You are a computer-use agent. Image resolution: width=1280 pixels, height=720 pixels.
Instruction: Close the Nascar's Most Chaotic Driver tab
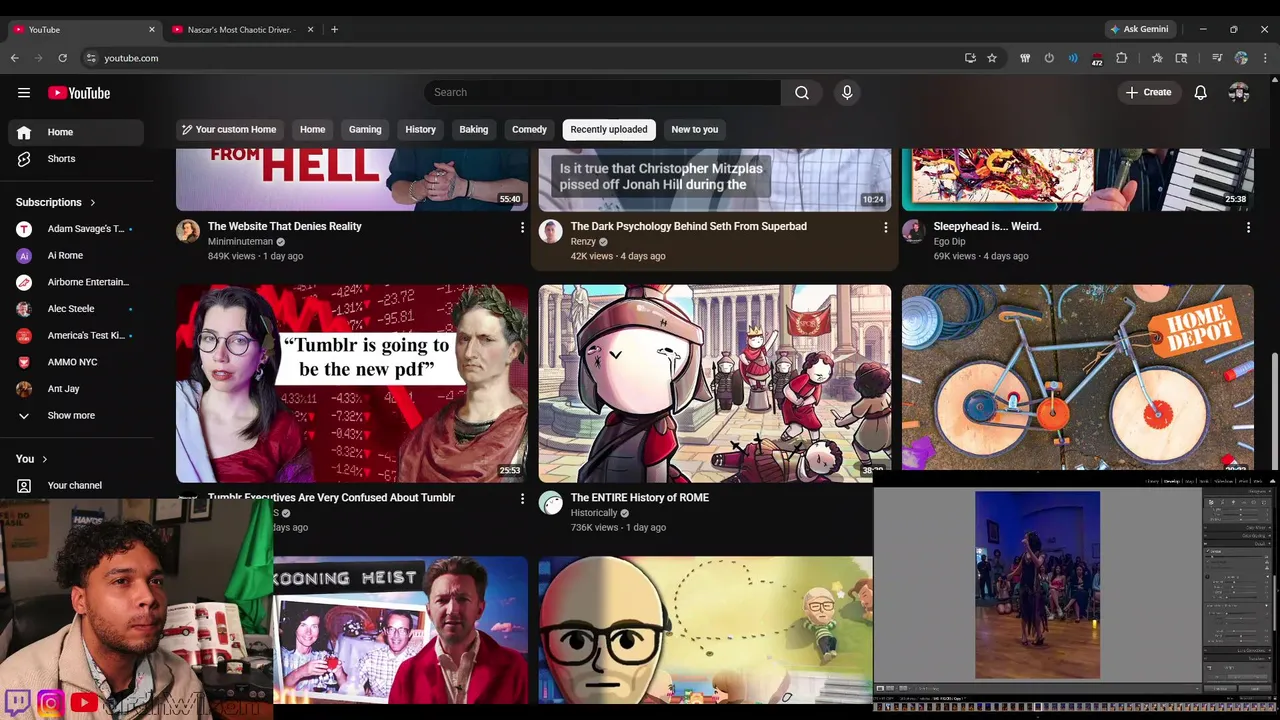[310, 29]
